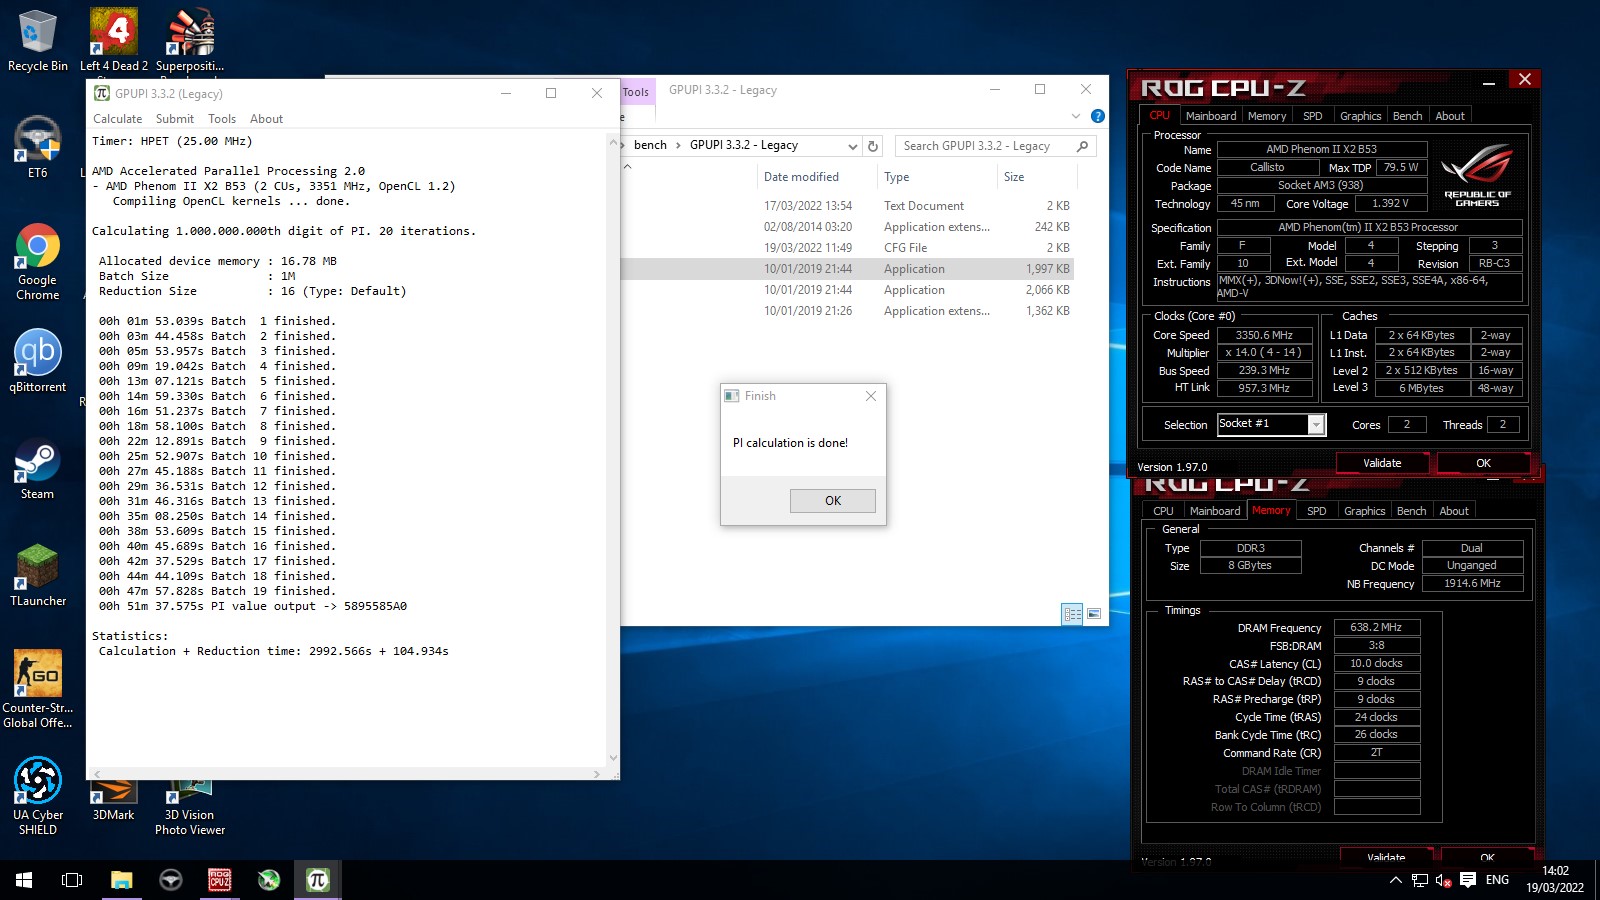Screen dimensions: 1600x900
Task: Open the ENG input language indicator
Action: [1497, 880]
